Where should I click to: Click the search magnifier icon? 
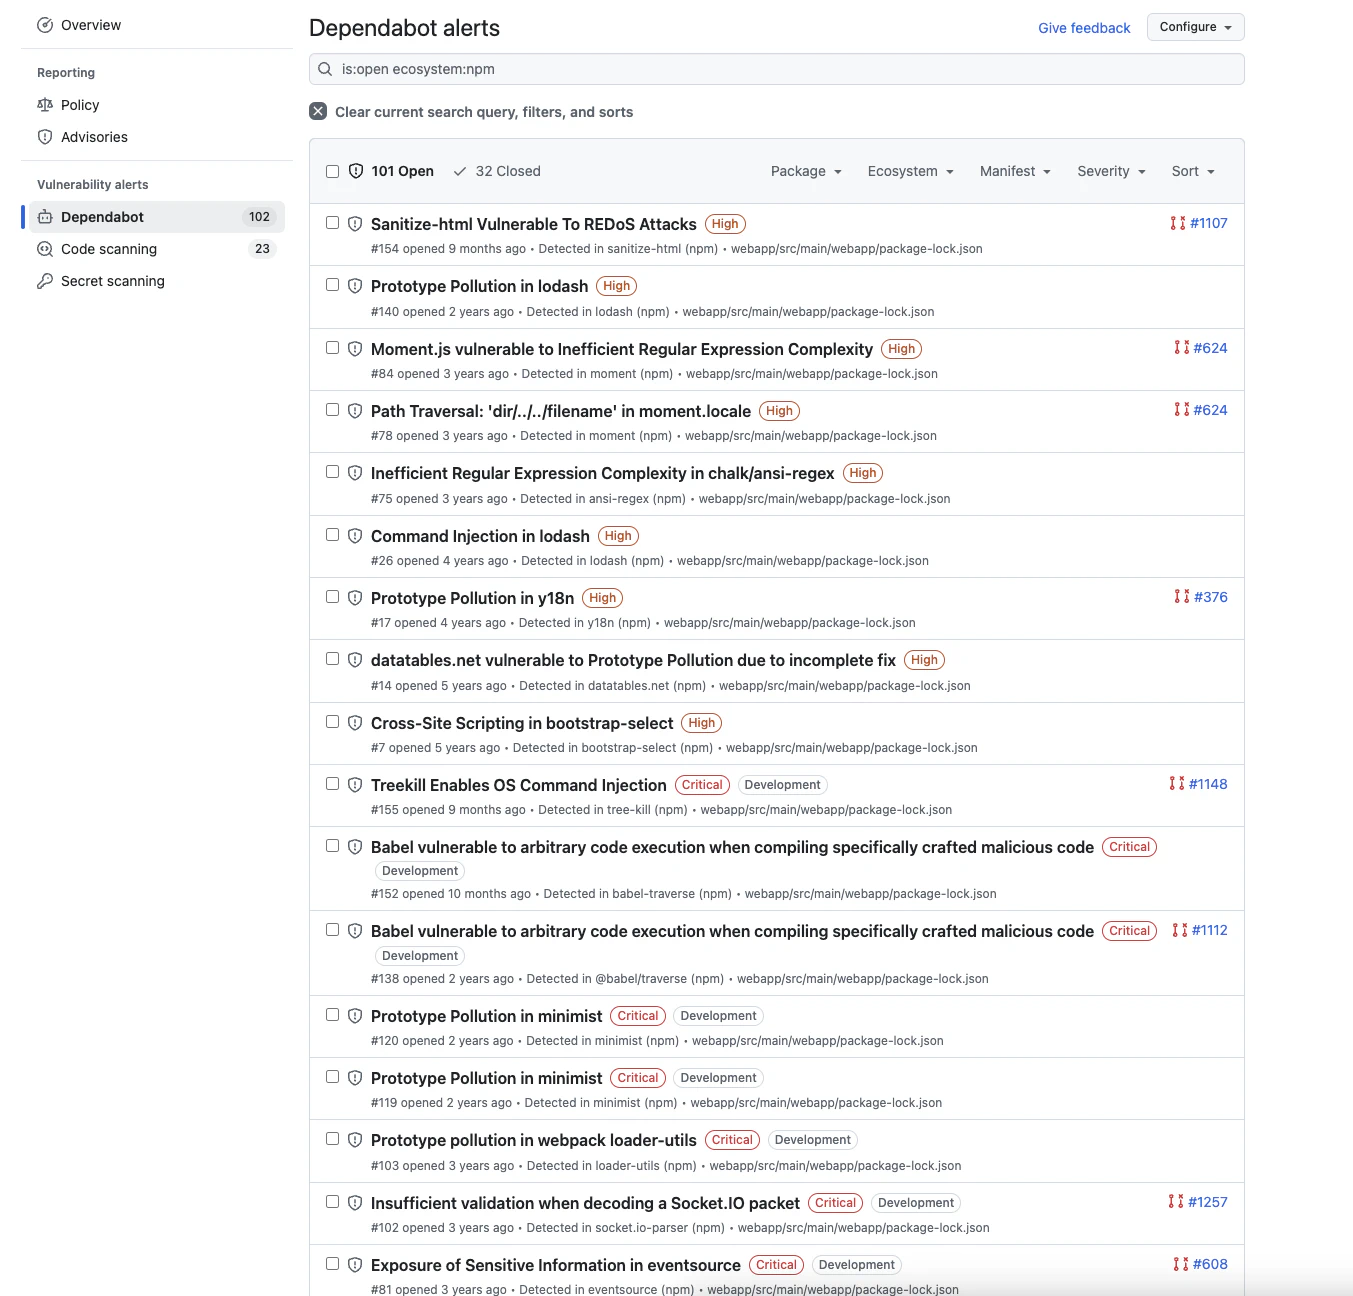pyautogui.click(x=325, y=69)
